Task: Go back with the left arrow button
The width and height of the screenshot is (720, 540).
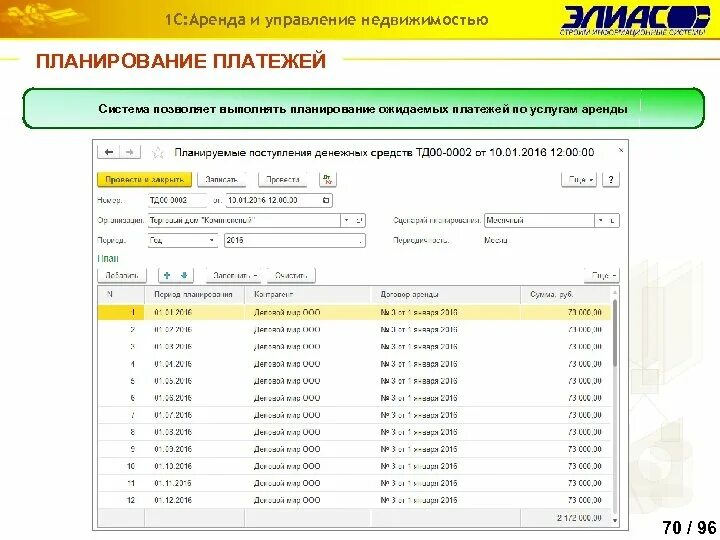Action: pyautogui.click(x=109, y=152)
